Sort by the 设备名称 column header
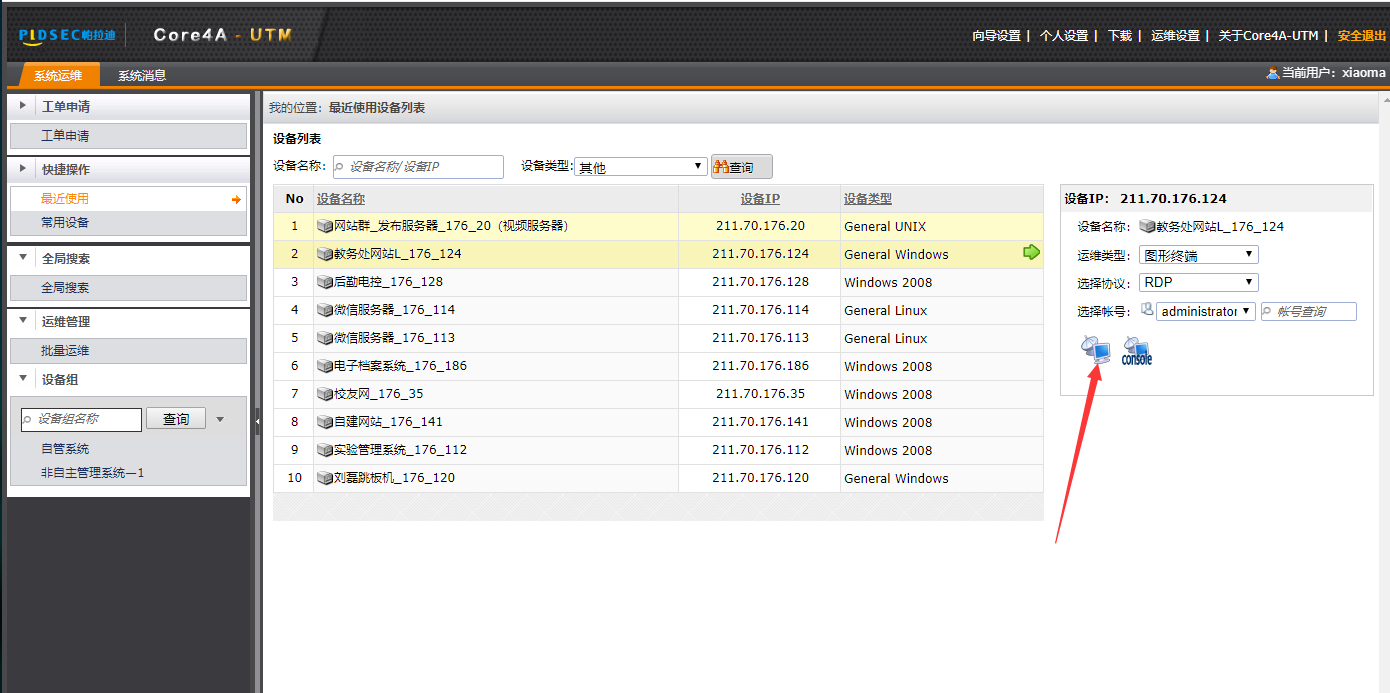 341,199
